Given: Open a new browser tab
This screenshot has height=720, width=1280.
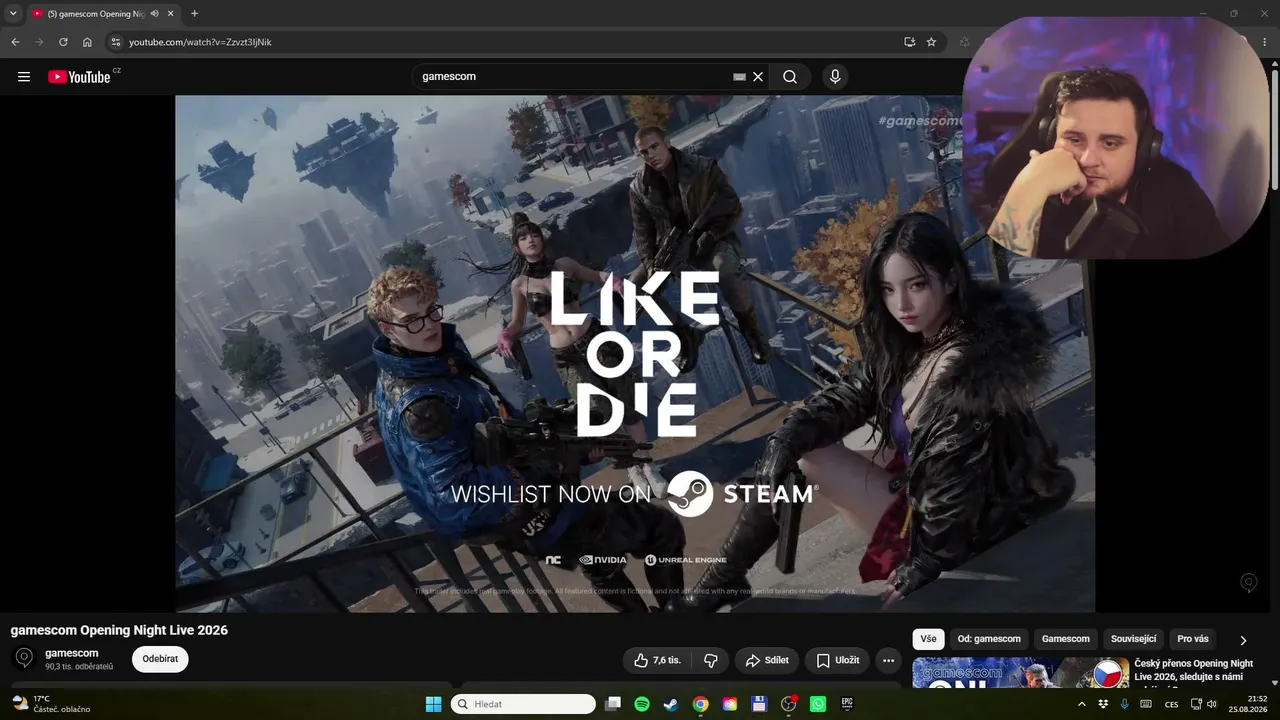Looking at the screenshot, I should (194, 13).
